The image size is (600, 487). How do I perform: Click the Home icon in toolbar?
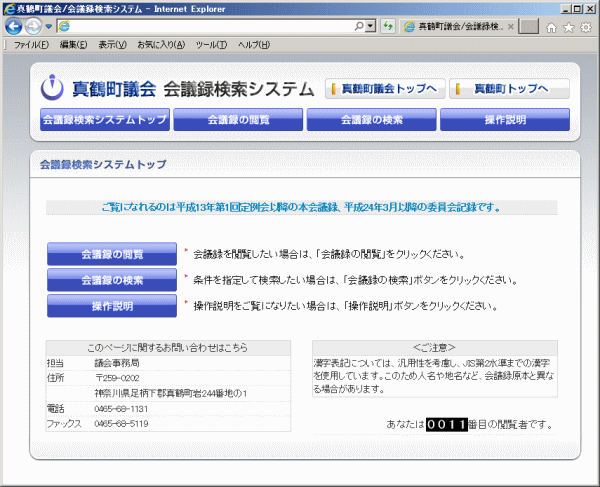point(551,27)
